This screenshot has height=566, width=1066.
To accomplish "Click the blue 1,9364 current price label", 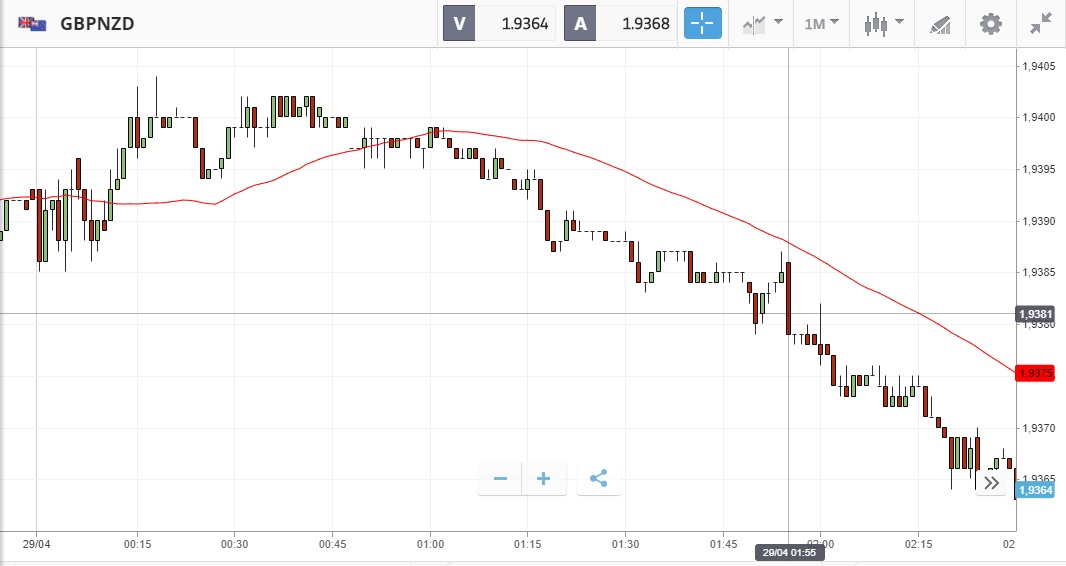I will pos(1034,490).
